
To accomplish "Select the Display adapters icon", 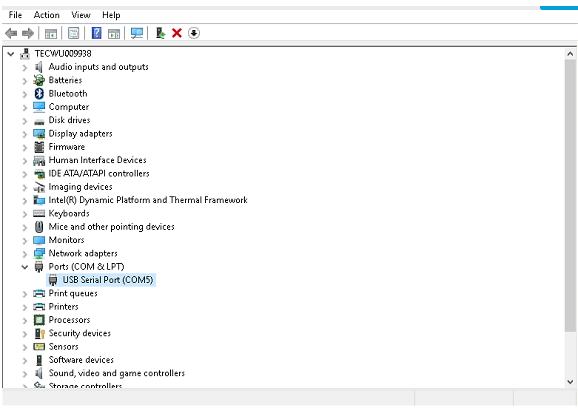I will click(39, 133).
